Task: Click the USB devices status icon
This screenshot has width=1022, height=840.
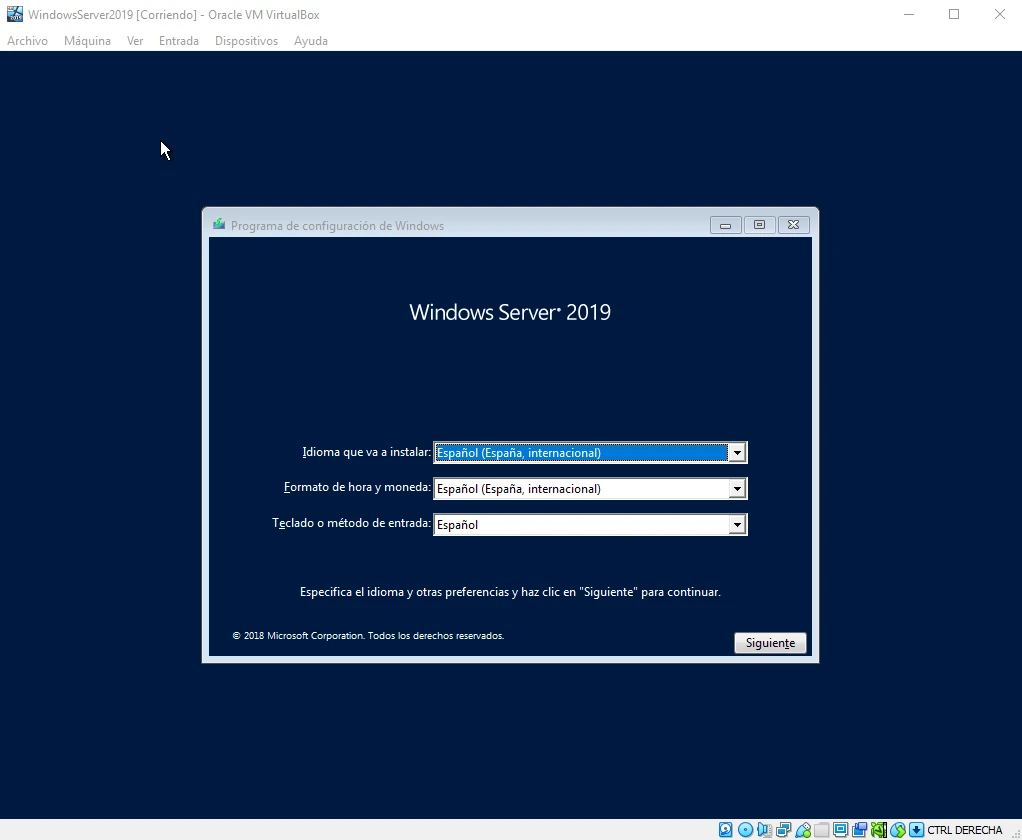Action: coord(803,830)
